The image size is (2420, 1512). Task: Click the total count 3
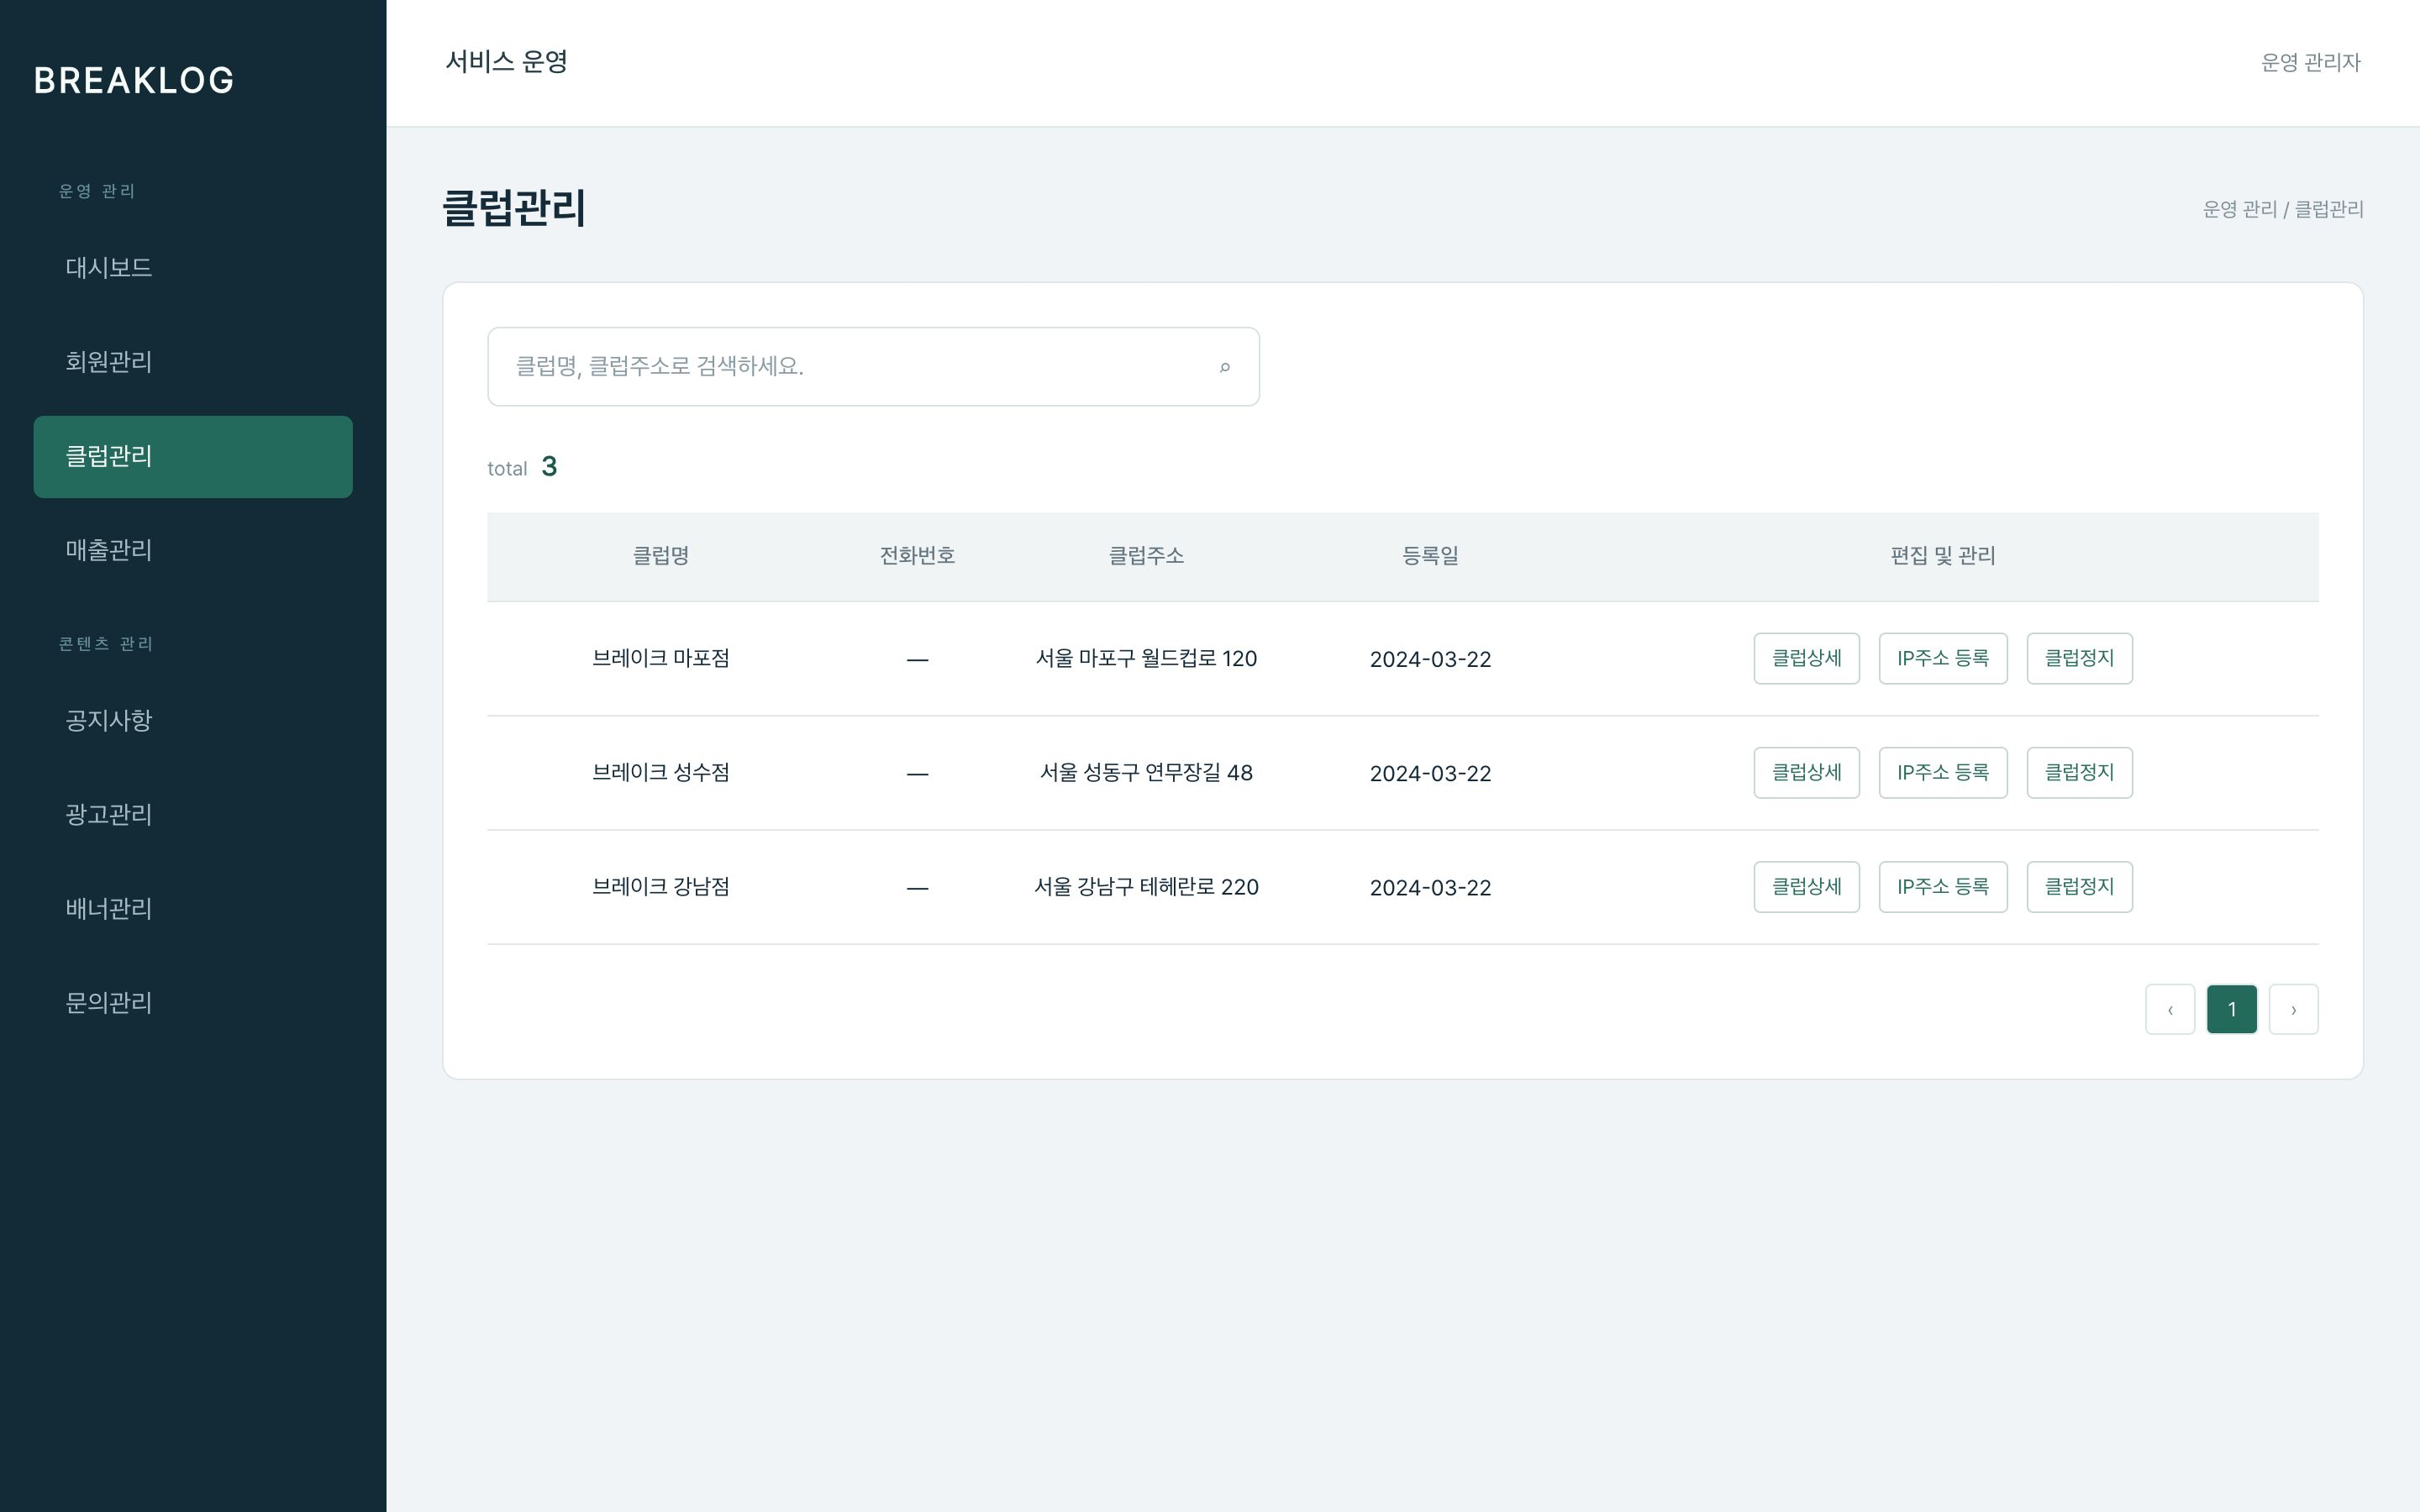click(x=549, y=467)
